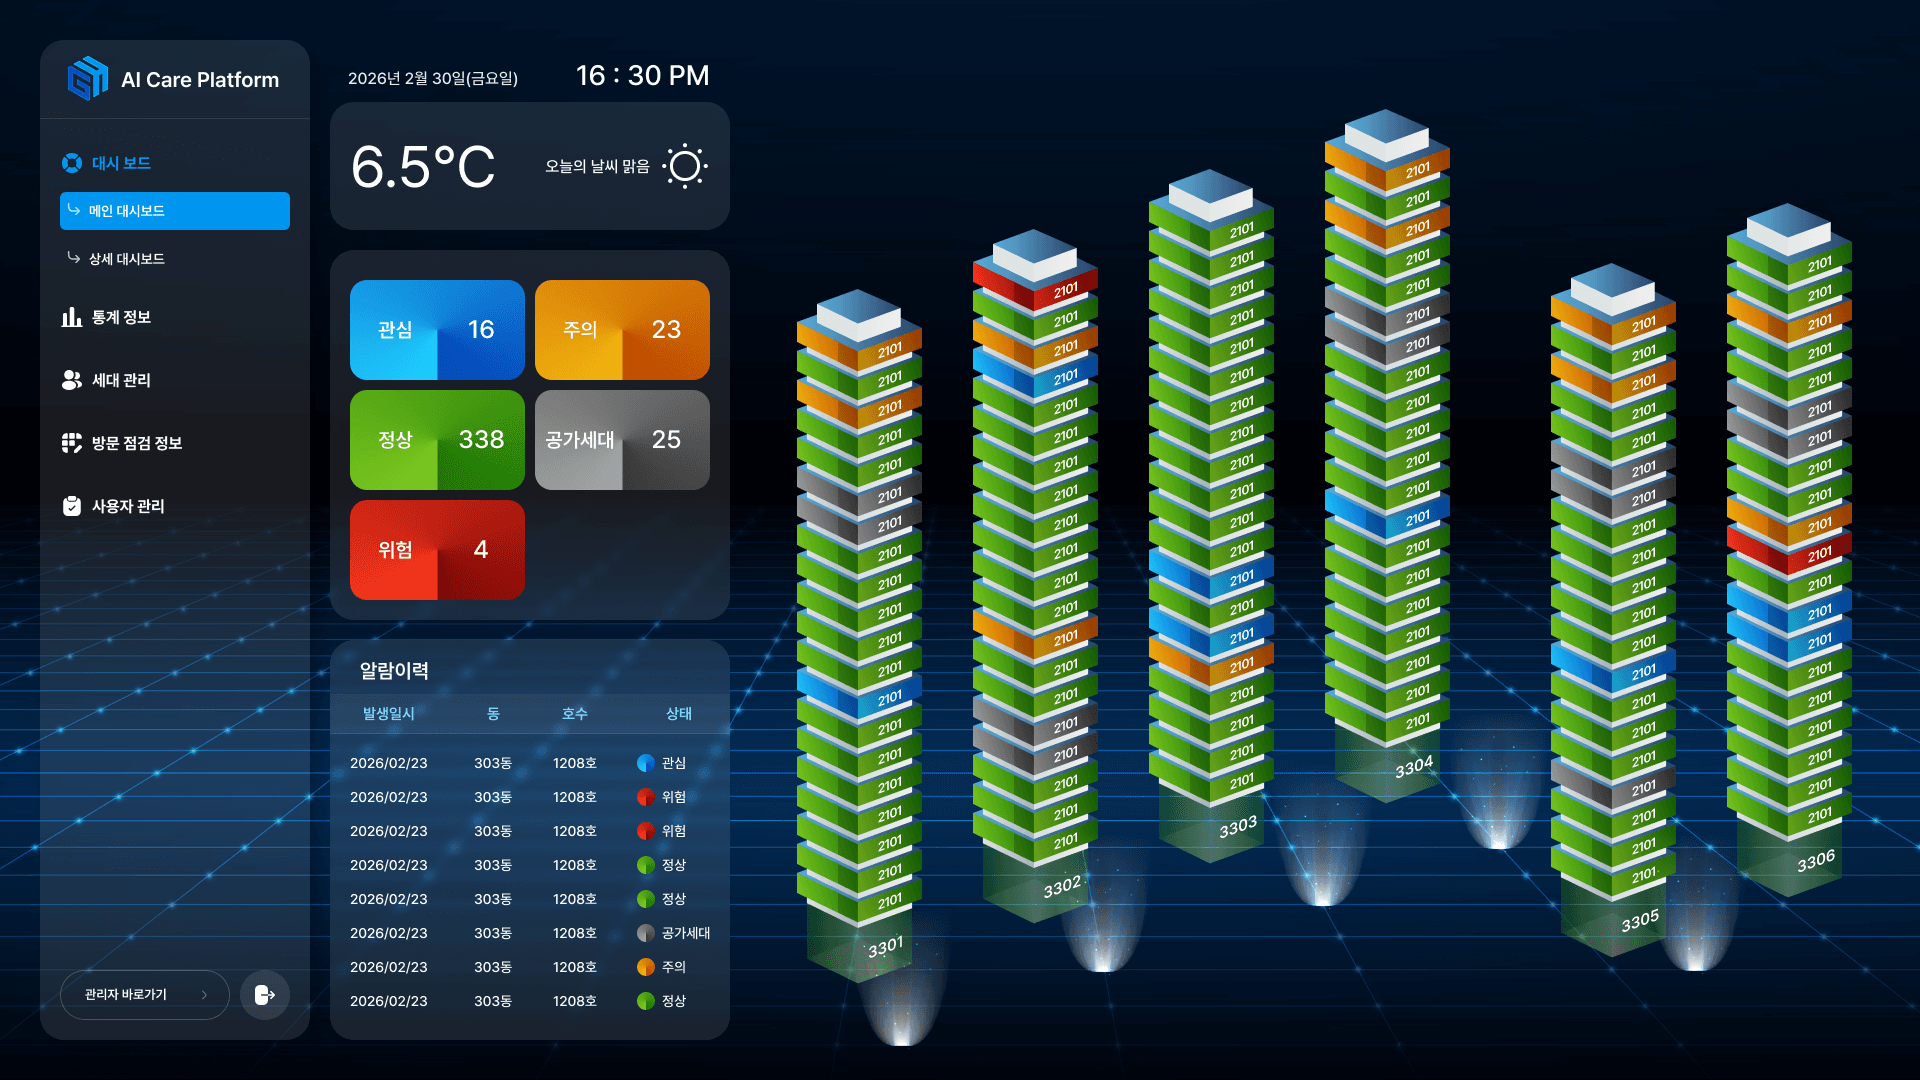The width and height of the screenshot is (1920, 1080).
Task: Select building 3306 label
Action: (x=1816, y=861)
